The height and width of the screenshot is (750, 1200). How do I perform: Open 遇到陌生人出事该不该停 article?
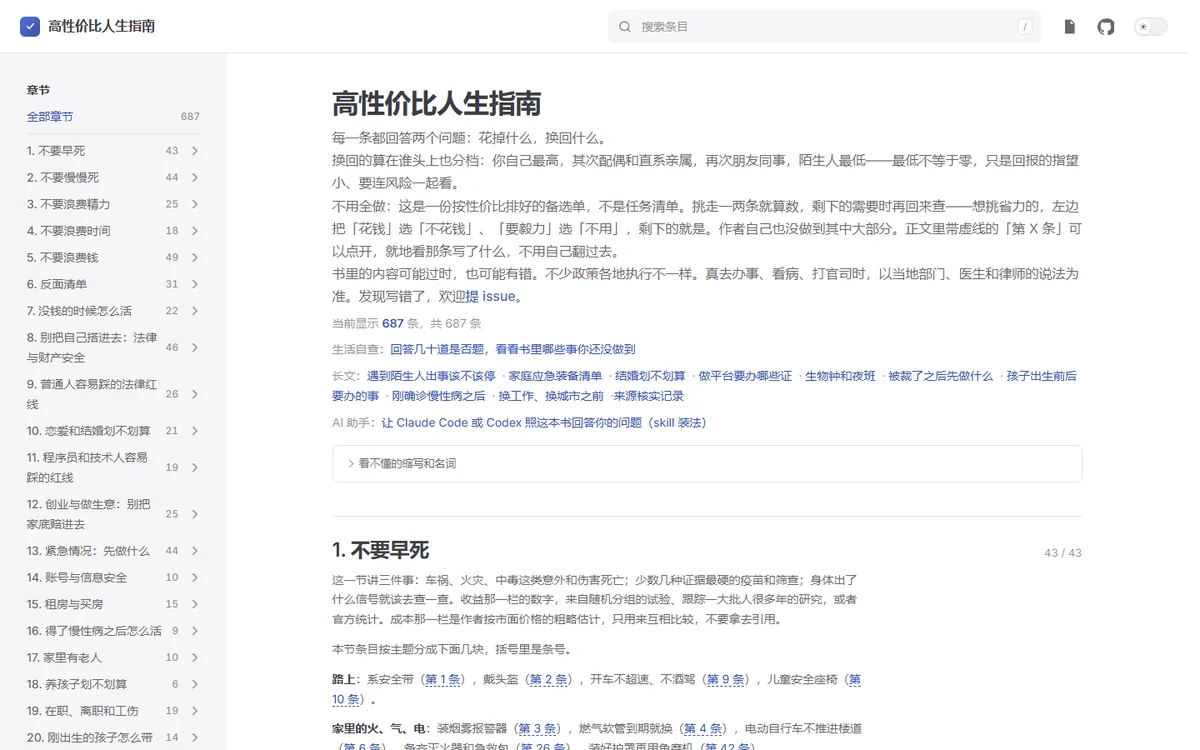pos(431,376)
